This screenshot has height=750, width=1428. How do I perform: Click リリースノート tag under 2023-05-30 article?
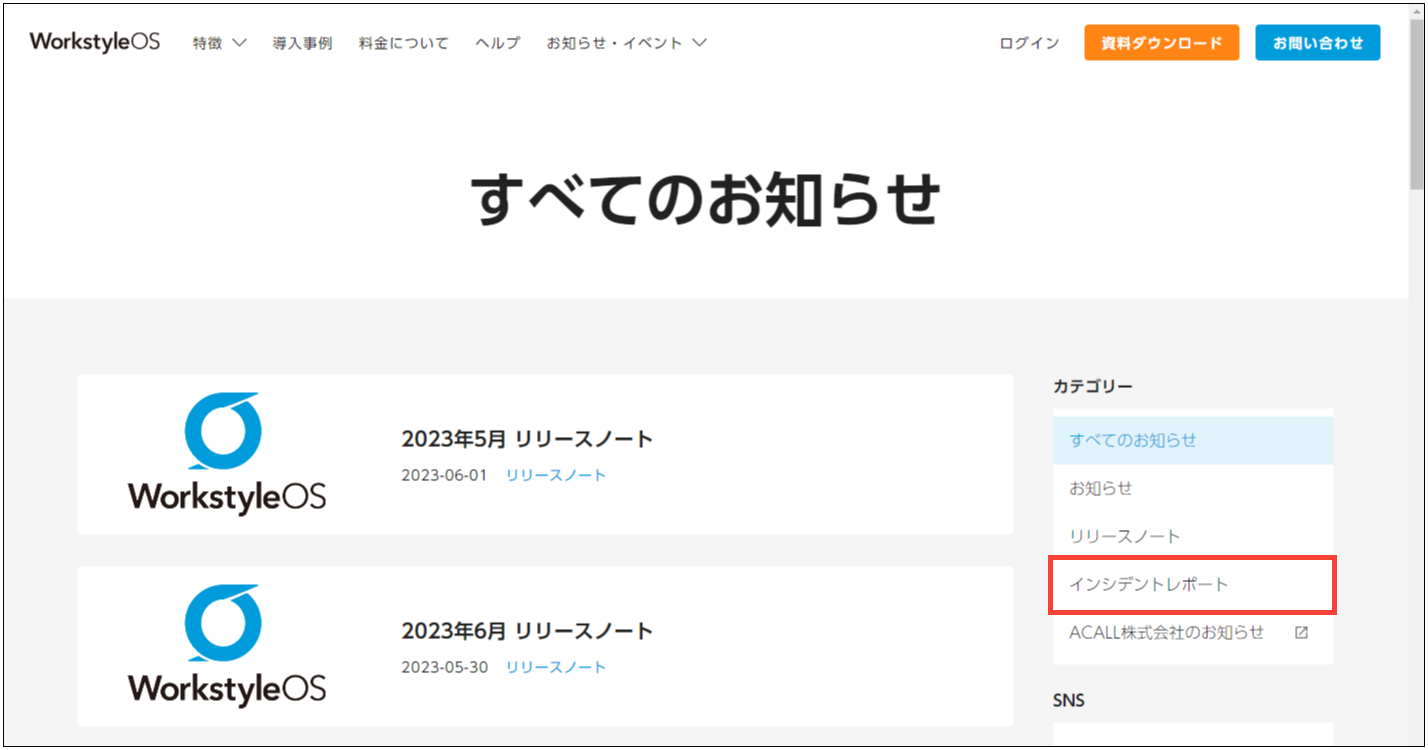(556, 667)
